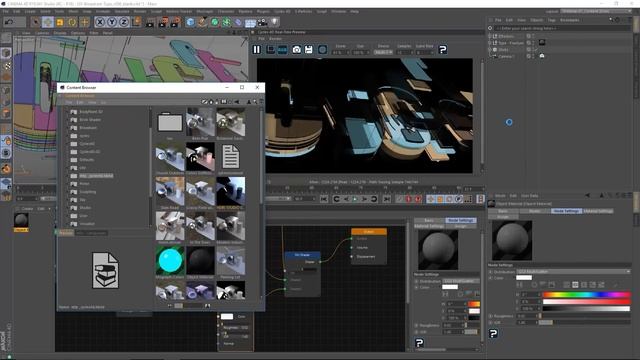Toggle Camera object visibility dots
Screen dimensions: 640x360
click(533, 56)
